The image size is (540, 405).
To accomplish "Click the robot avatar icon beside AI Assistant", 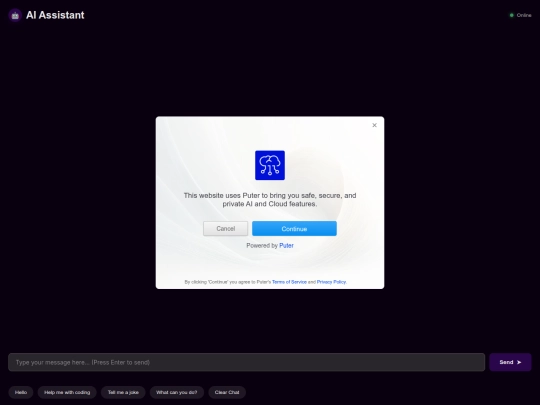I will click(x=15, y=15).
